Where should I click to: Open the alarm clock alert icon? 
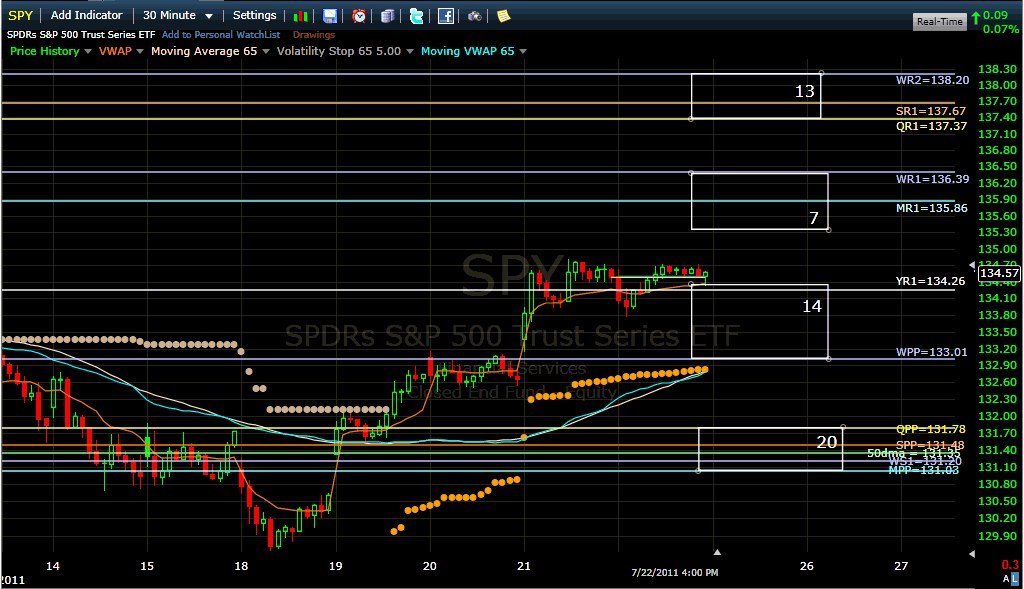click(x=359, y=16)
